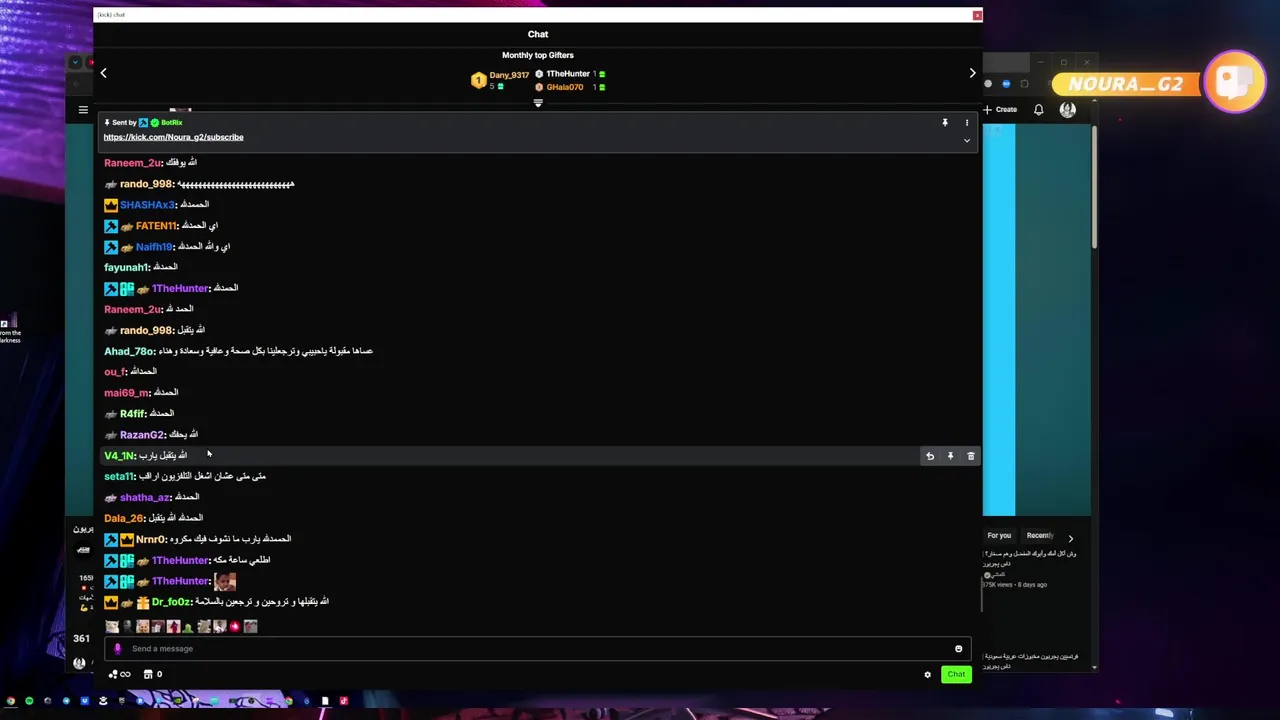Open the Chrome icon in the taskbar
The height and width of the screenshot is (720, 1280).
[10, 701]
